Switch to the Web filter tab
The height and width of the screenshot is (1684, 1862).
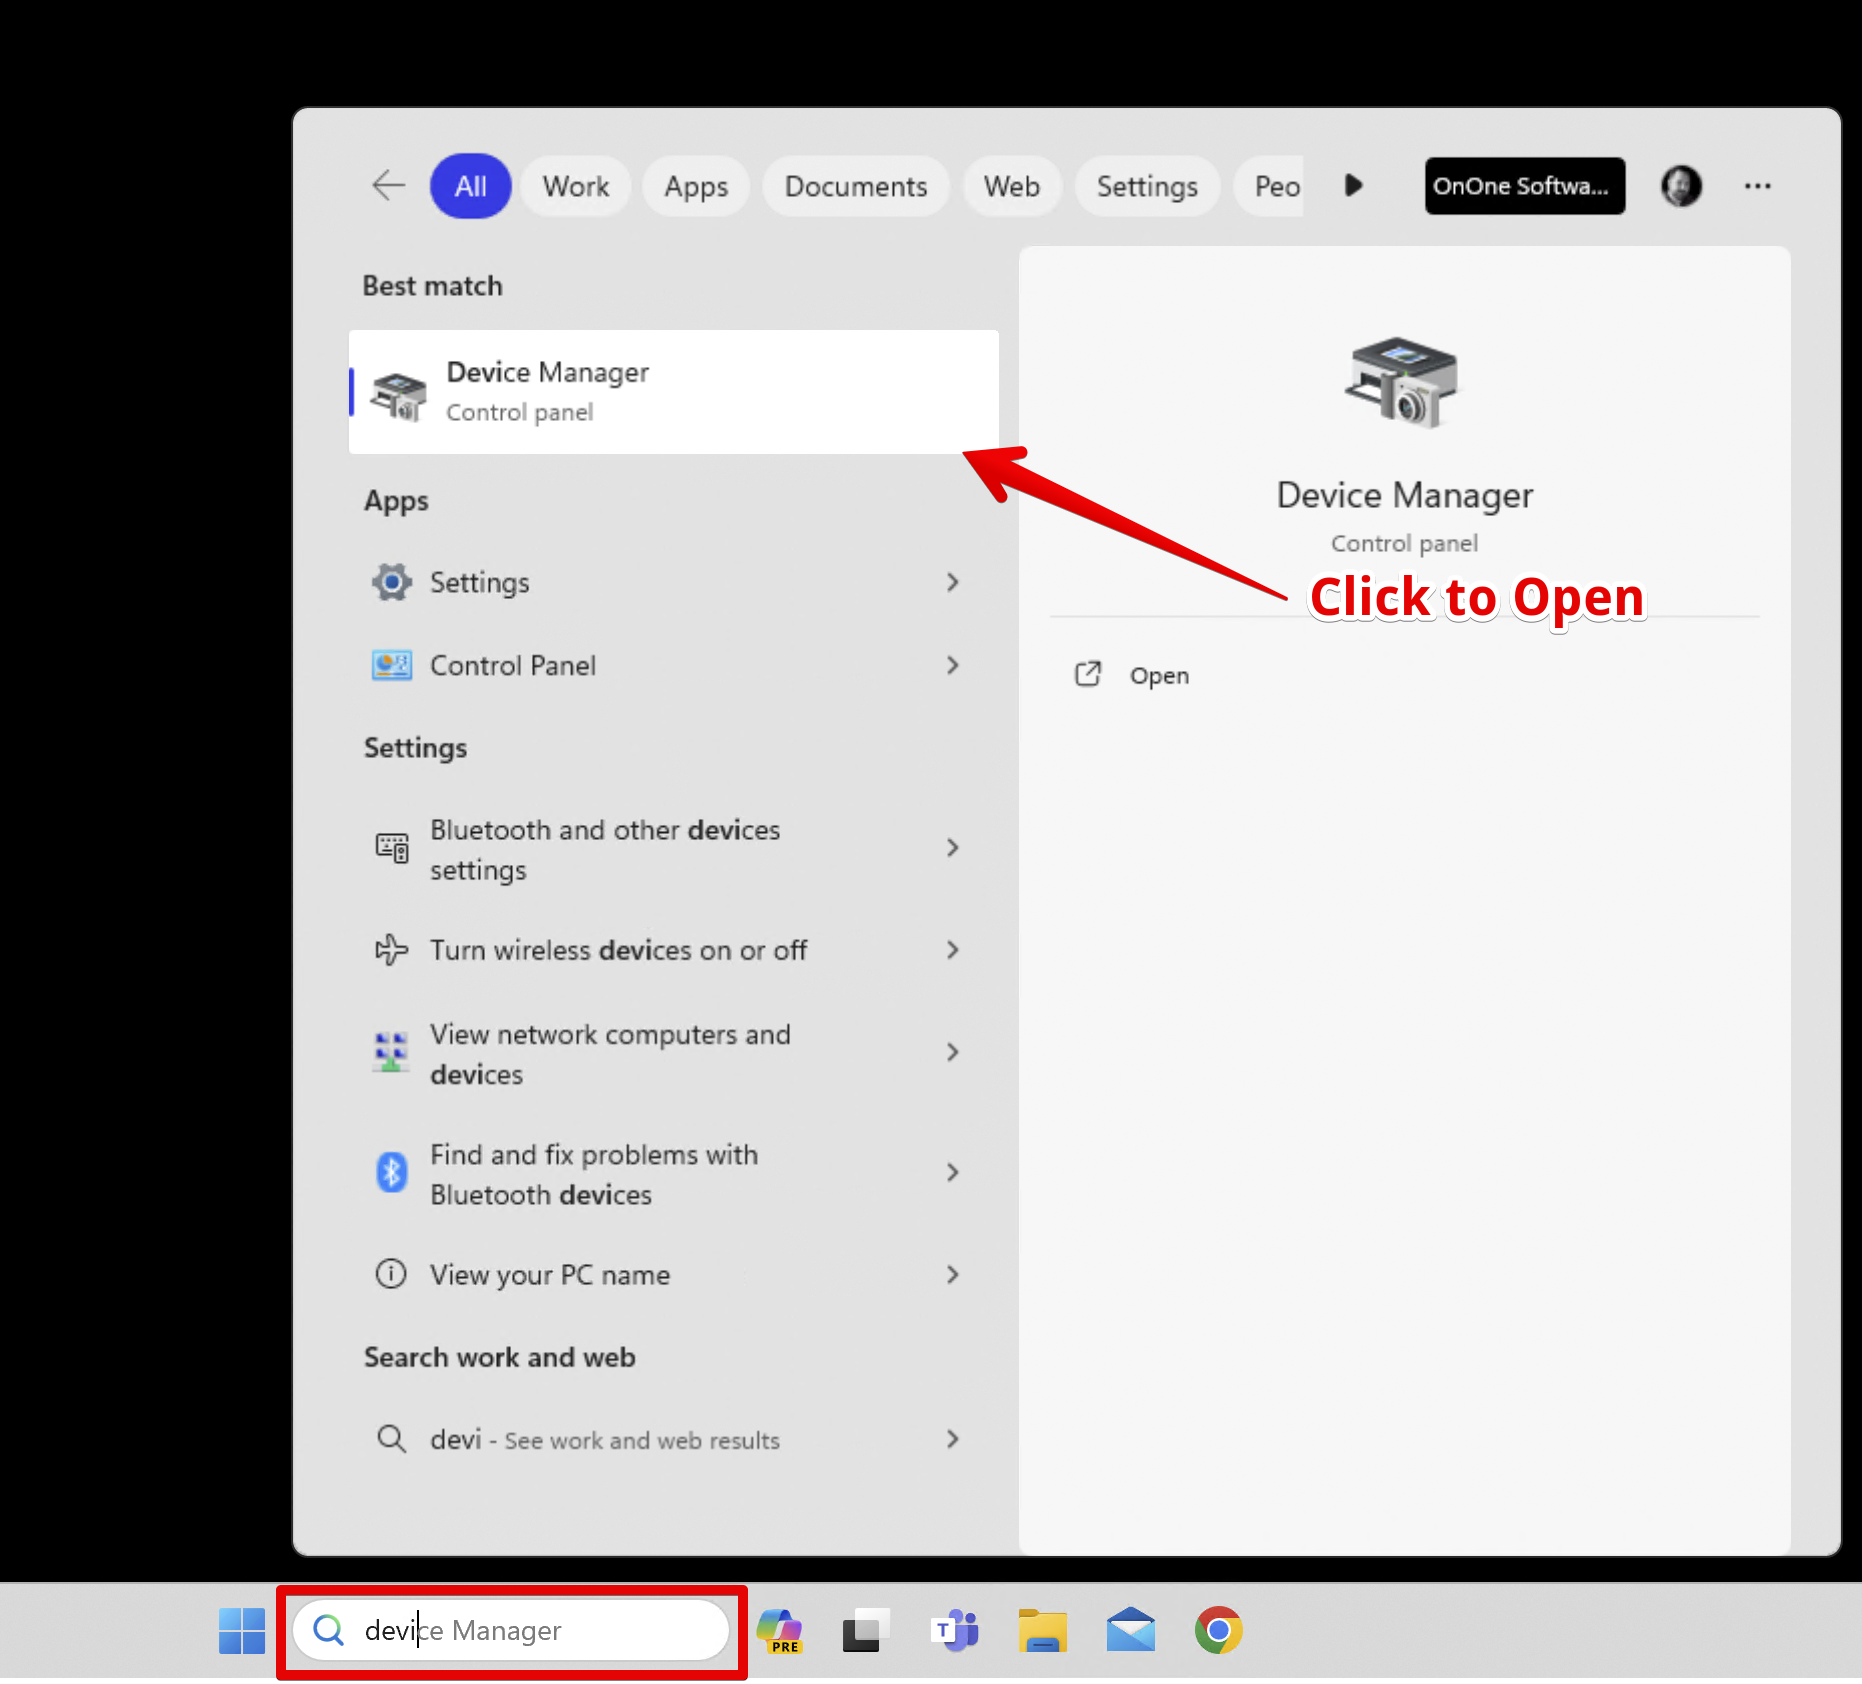coord(1011,186)
